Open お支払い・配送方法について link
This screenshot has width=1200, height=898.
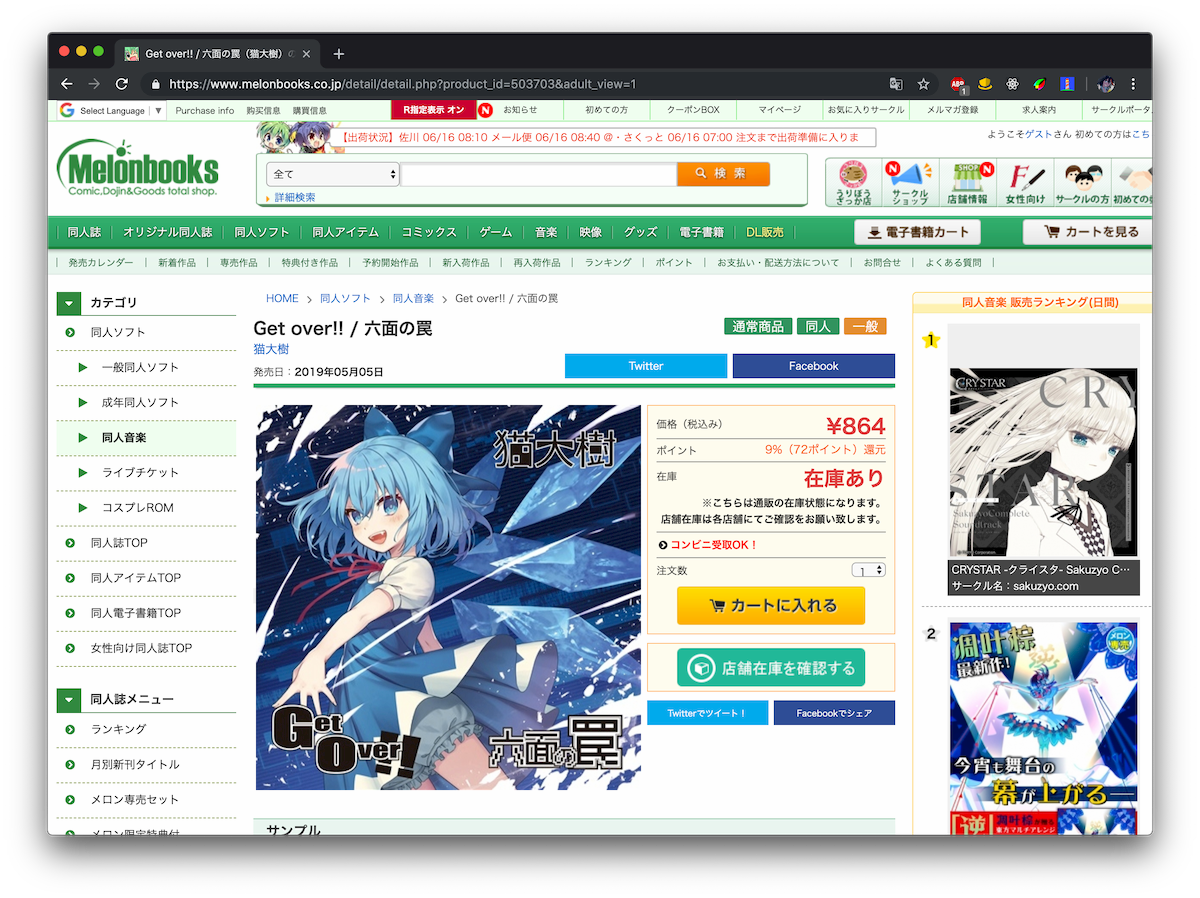pyautogui.click(x=778, y=262)
